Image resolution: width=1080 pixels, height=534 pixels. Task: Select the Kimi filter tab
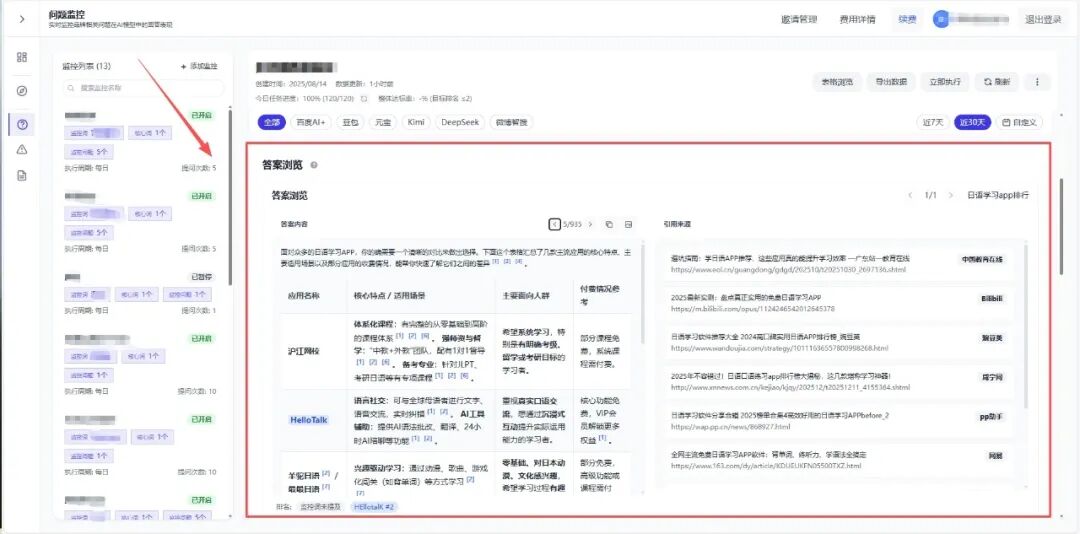point(415,122)
